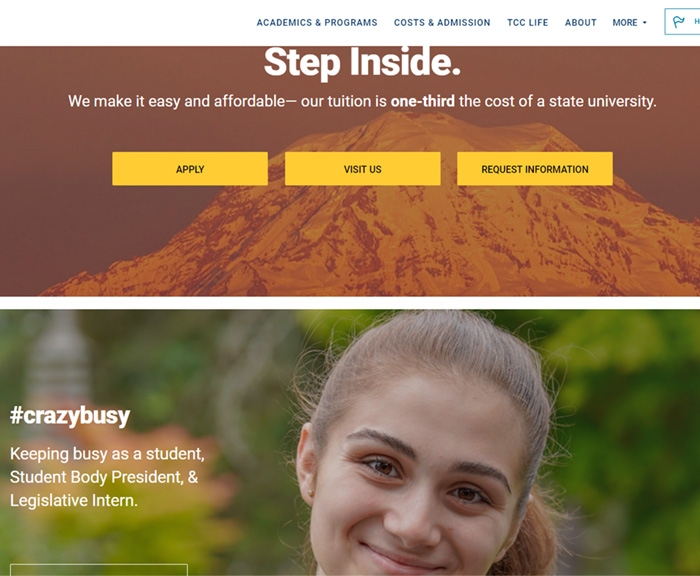Viewport: 700px width, 576px height.
Task: Expand the More dropdown menu
Action: (629, 22)
